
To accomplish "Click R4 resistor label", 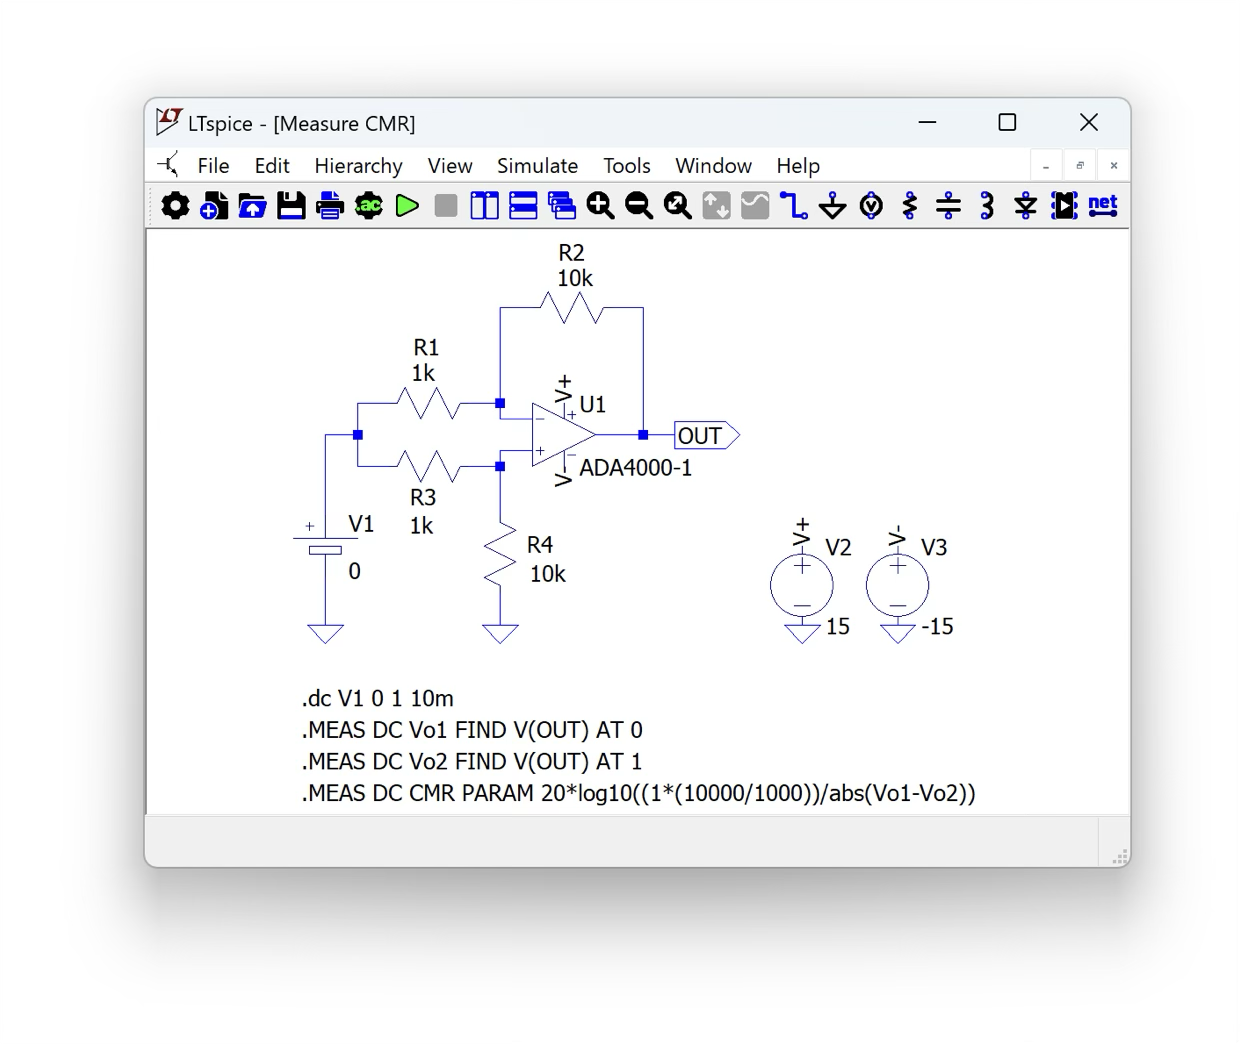I will pos(540,545).
